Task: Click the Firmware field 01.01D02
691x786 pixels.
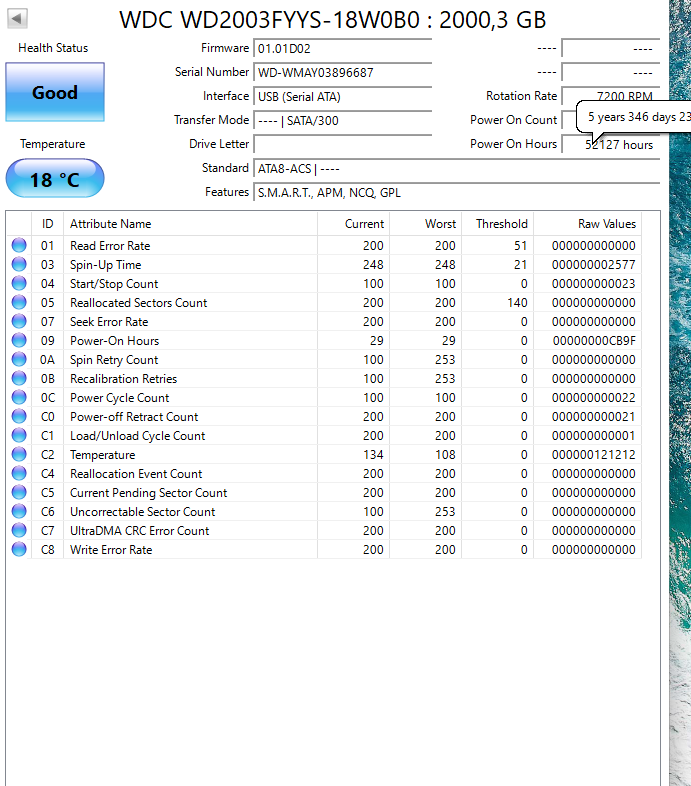Action: point(342,49)
